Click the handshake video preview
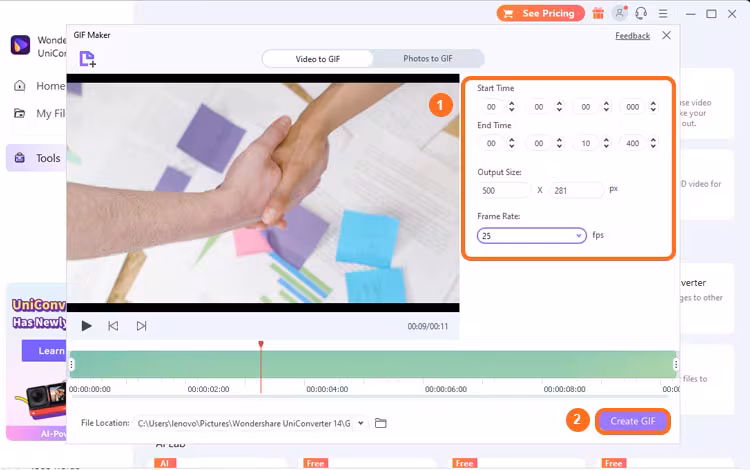 point(263,193)
